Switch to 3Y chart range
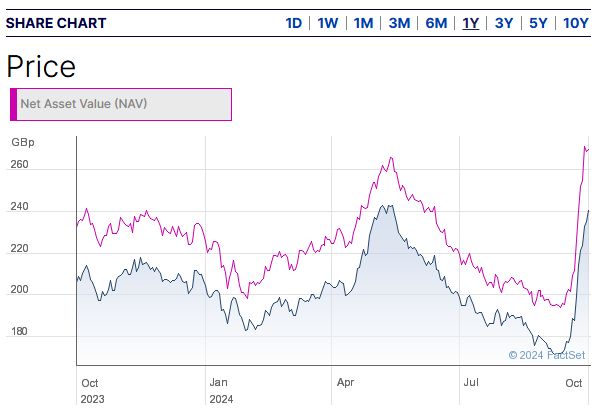Viewport: 601px width, 418px height. tap(504, 23)
